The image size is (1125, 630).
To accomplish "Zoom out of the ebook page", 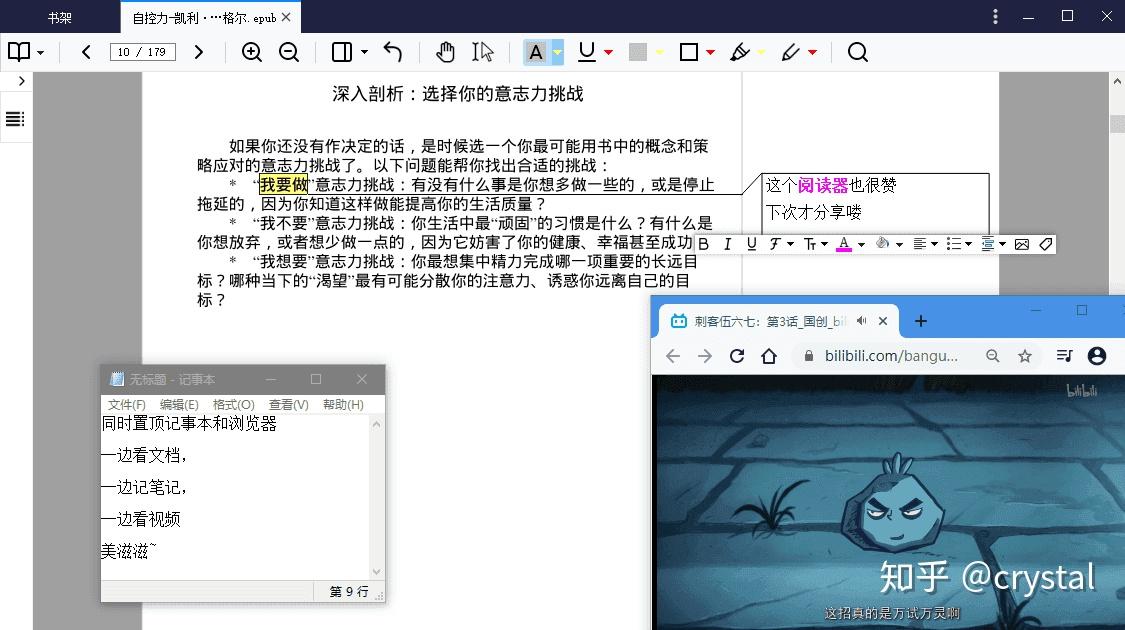I will tap(290, 52).
